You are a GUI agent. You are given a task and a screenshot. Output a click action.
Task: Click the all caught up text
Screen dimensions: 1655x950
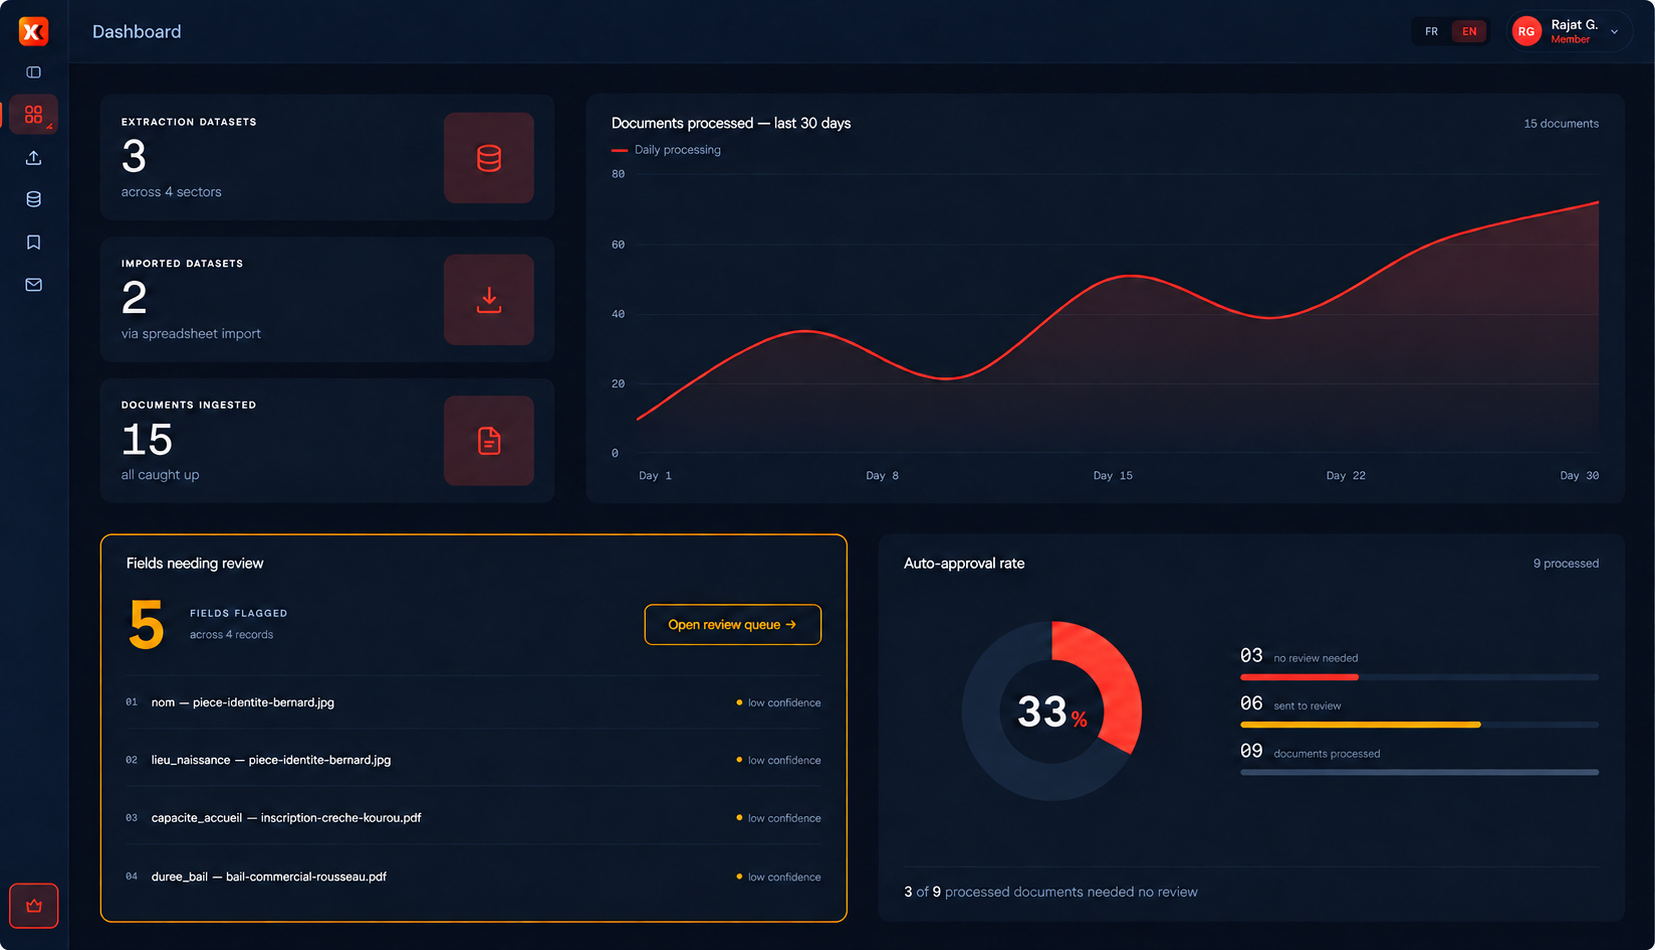point(160,475)
